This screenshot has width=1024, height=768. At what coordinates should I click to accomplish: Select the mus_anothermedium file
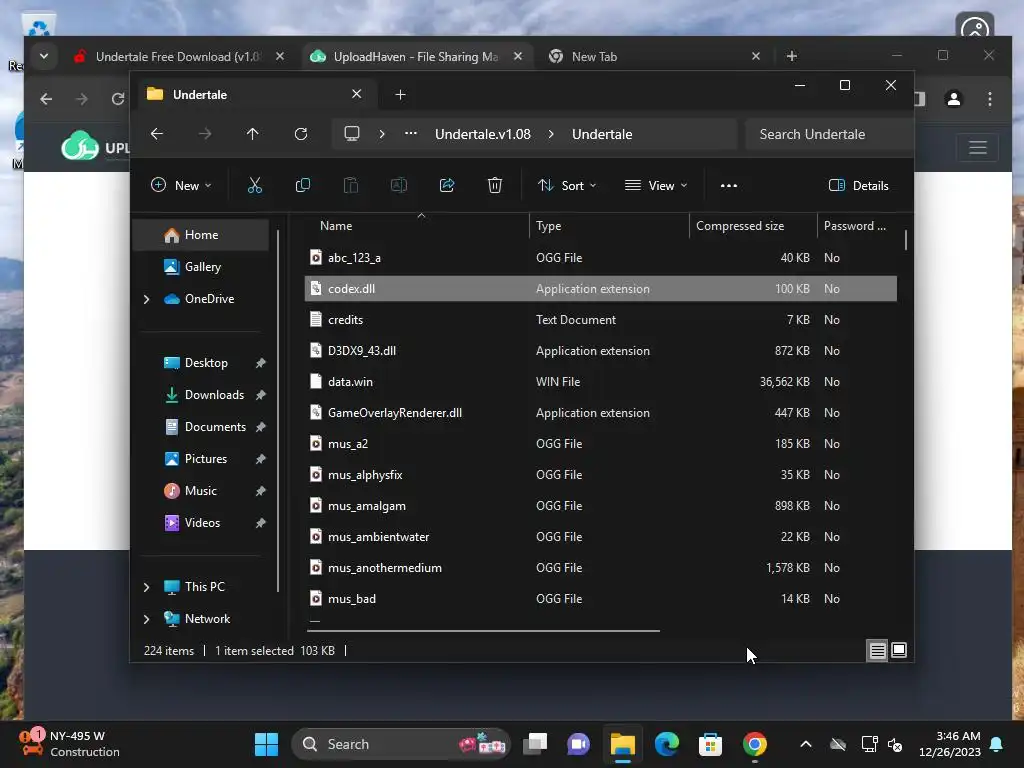coord(601,568)
